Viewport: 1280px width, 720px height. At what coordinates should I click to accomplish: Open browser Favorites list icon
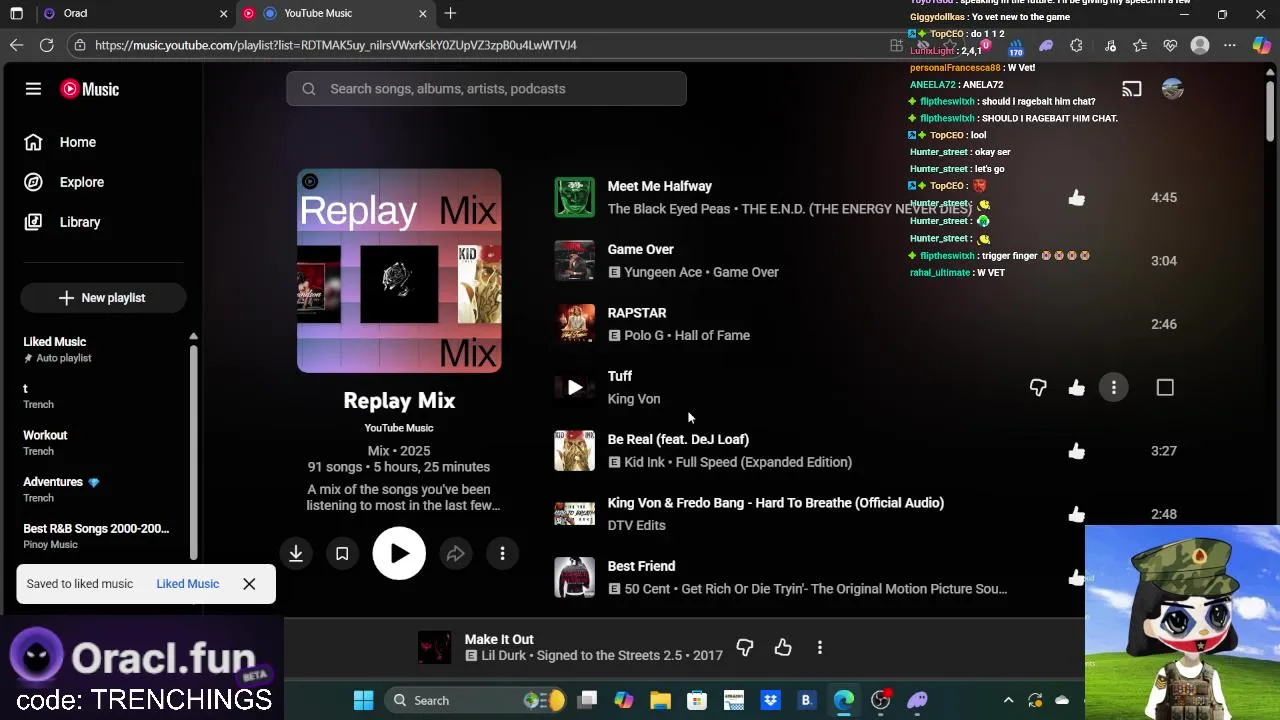(1140, 45)
